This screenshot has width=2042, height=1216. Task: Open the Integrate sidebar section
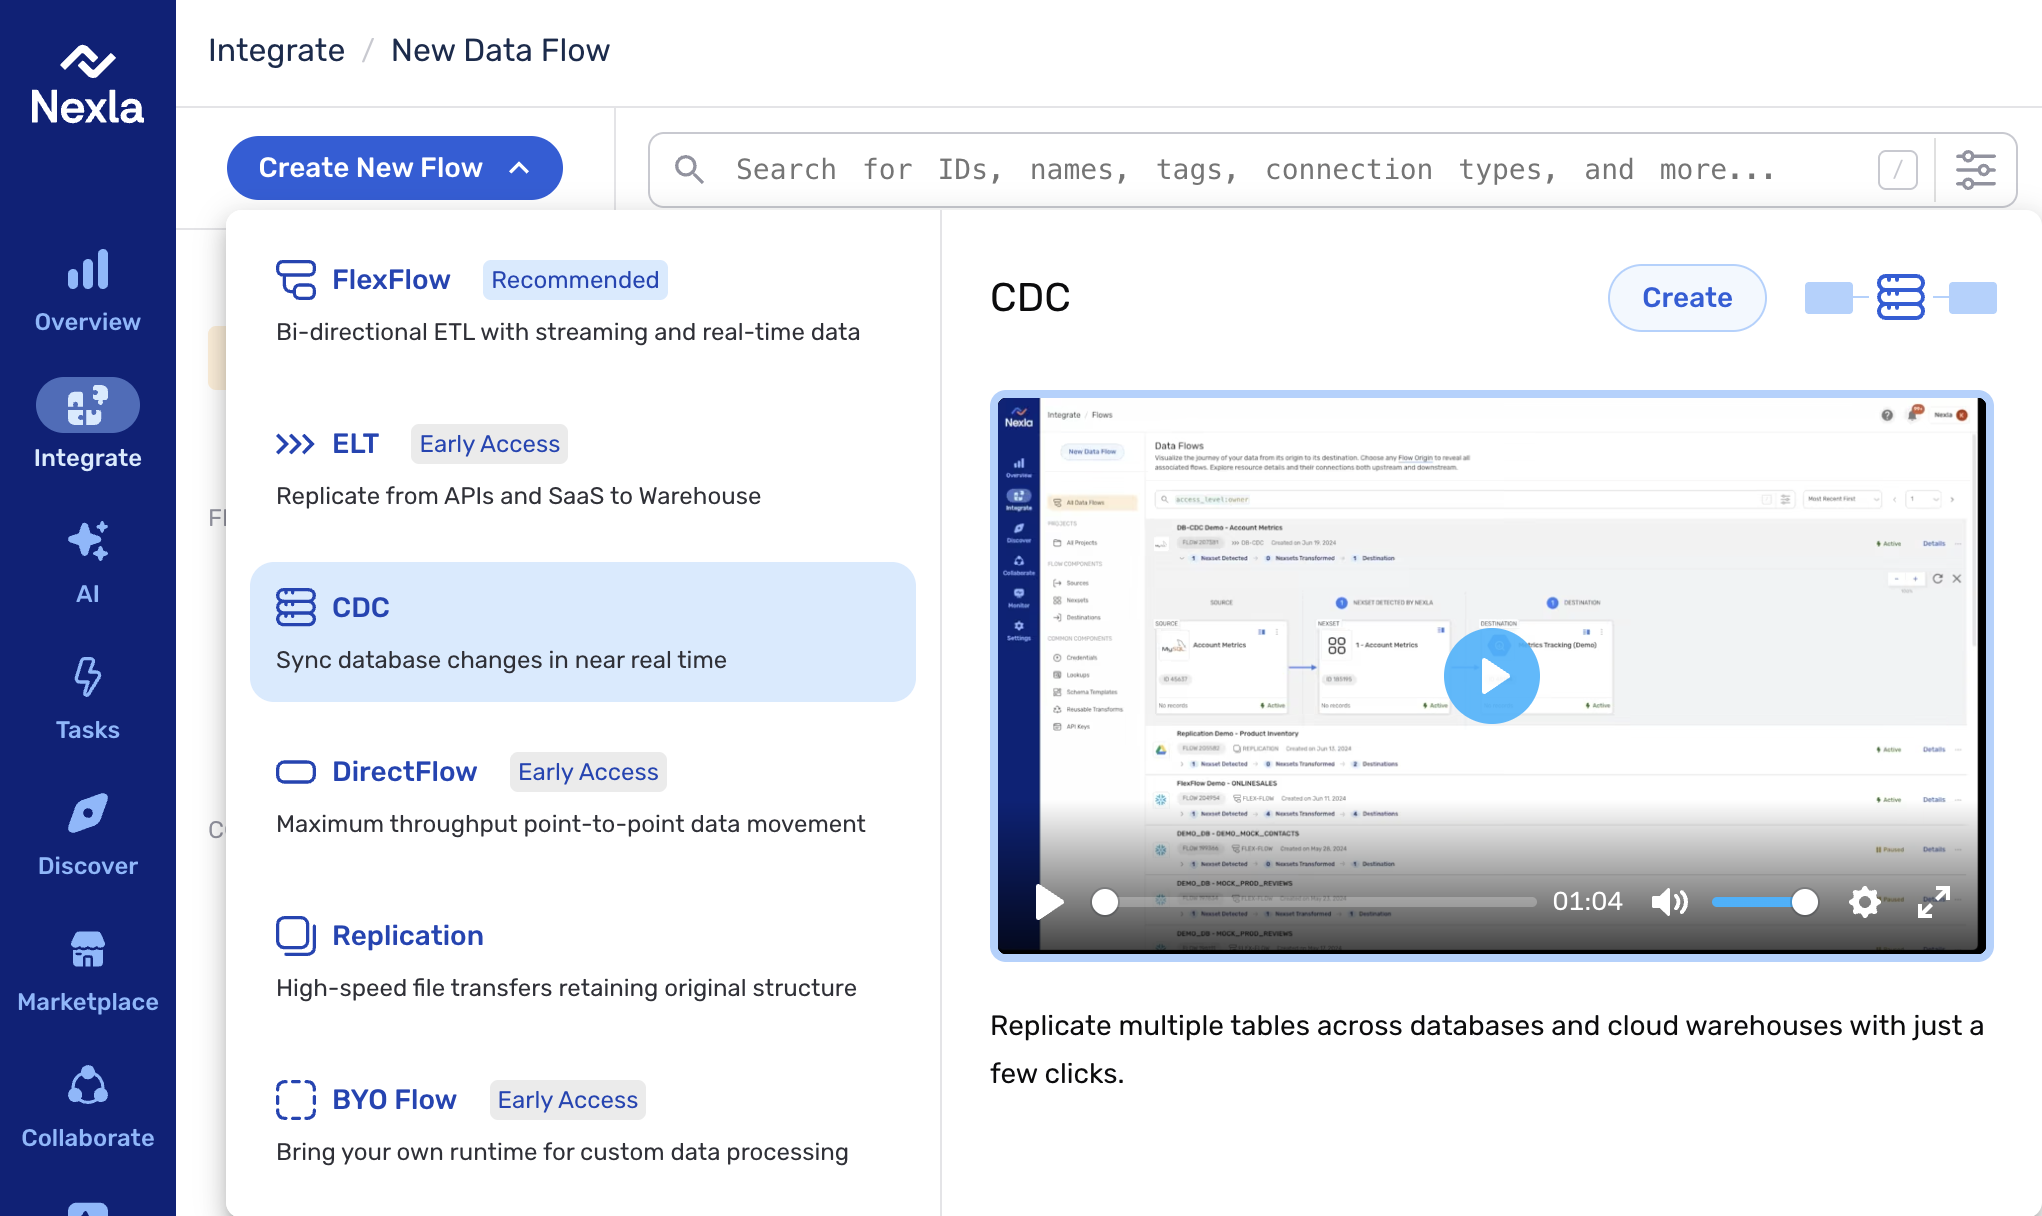pyautogui.click(x=88, y=424)
